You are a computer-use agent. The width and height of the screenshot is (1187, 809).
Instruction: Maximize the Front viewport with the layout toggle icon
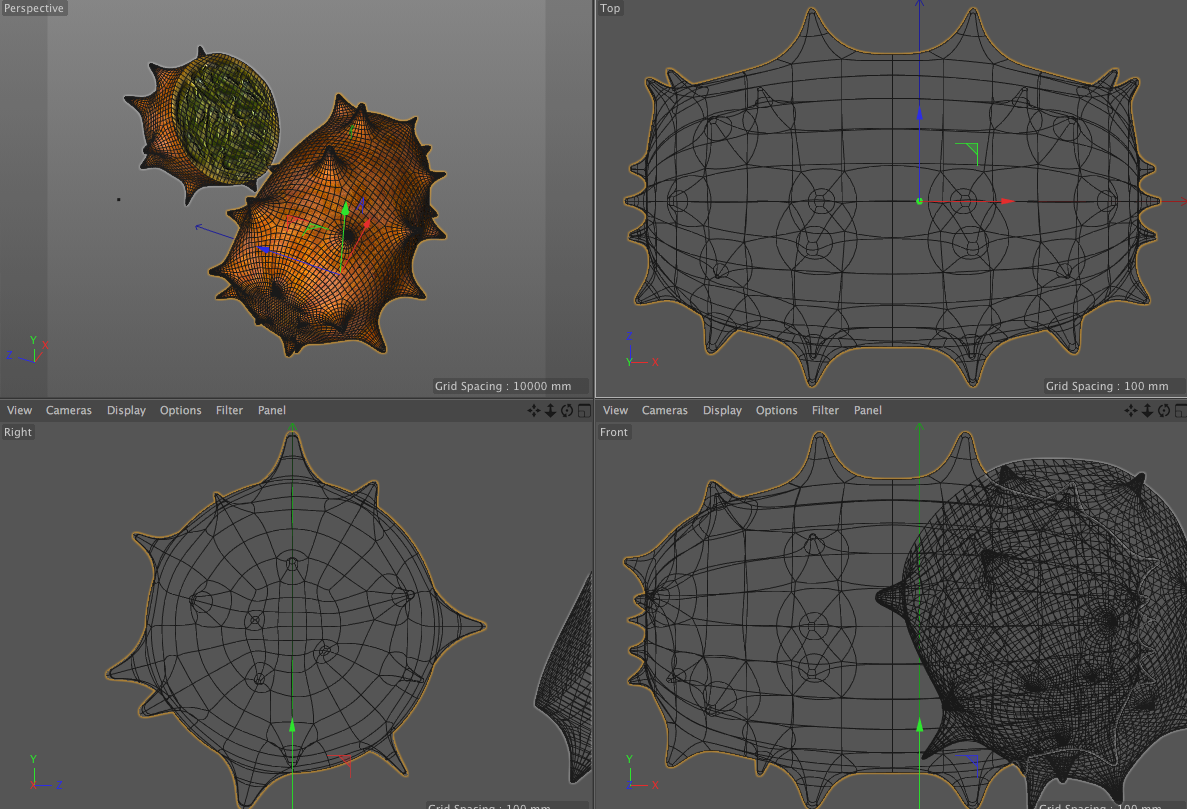(1180, 410)
